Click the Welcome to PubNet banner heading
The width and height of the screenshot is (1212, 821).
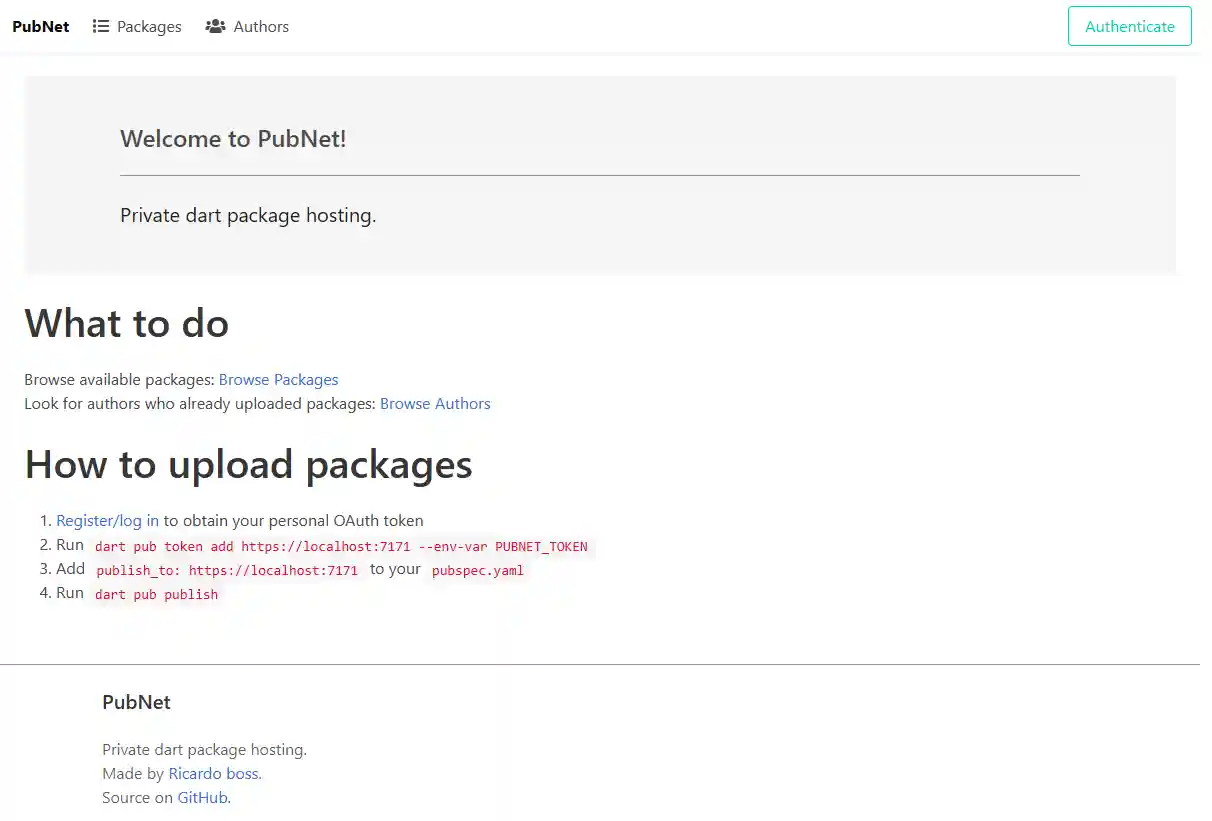point(233,139)
